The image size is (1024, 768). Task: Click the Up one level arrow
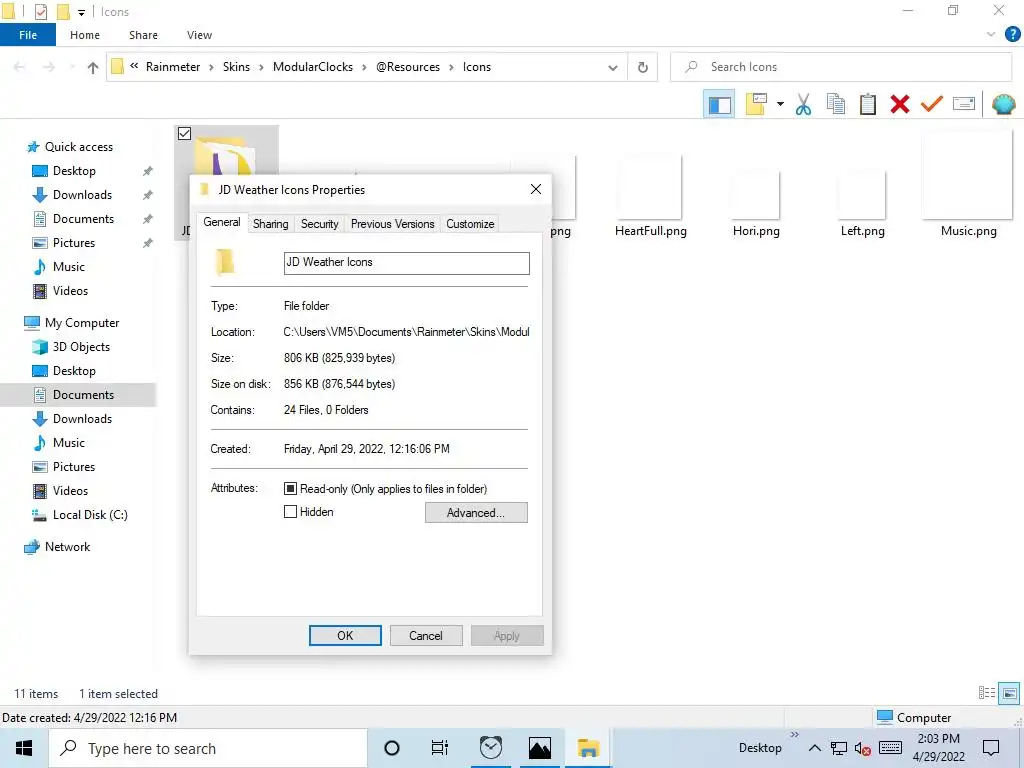[x=93, y=67]
